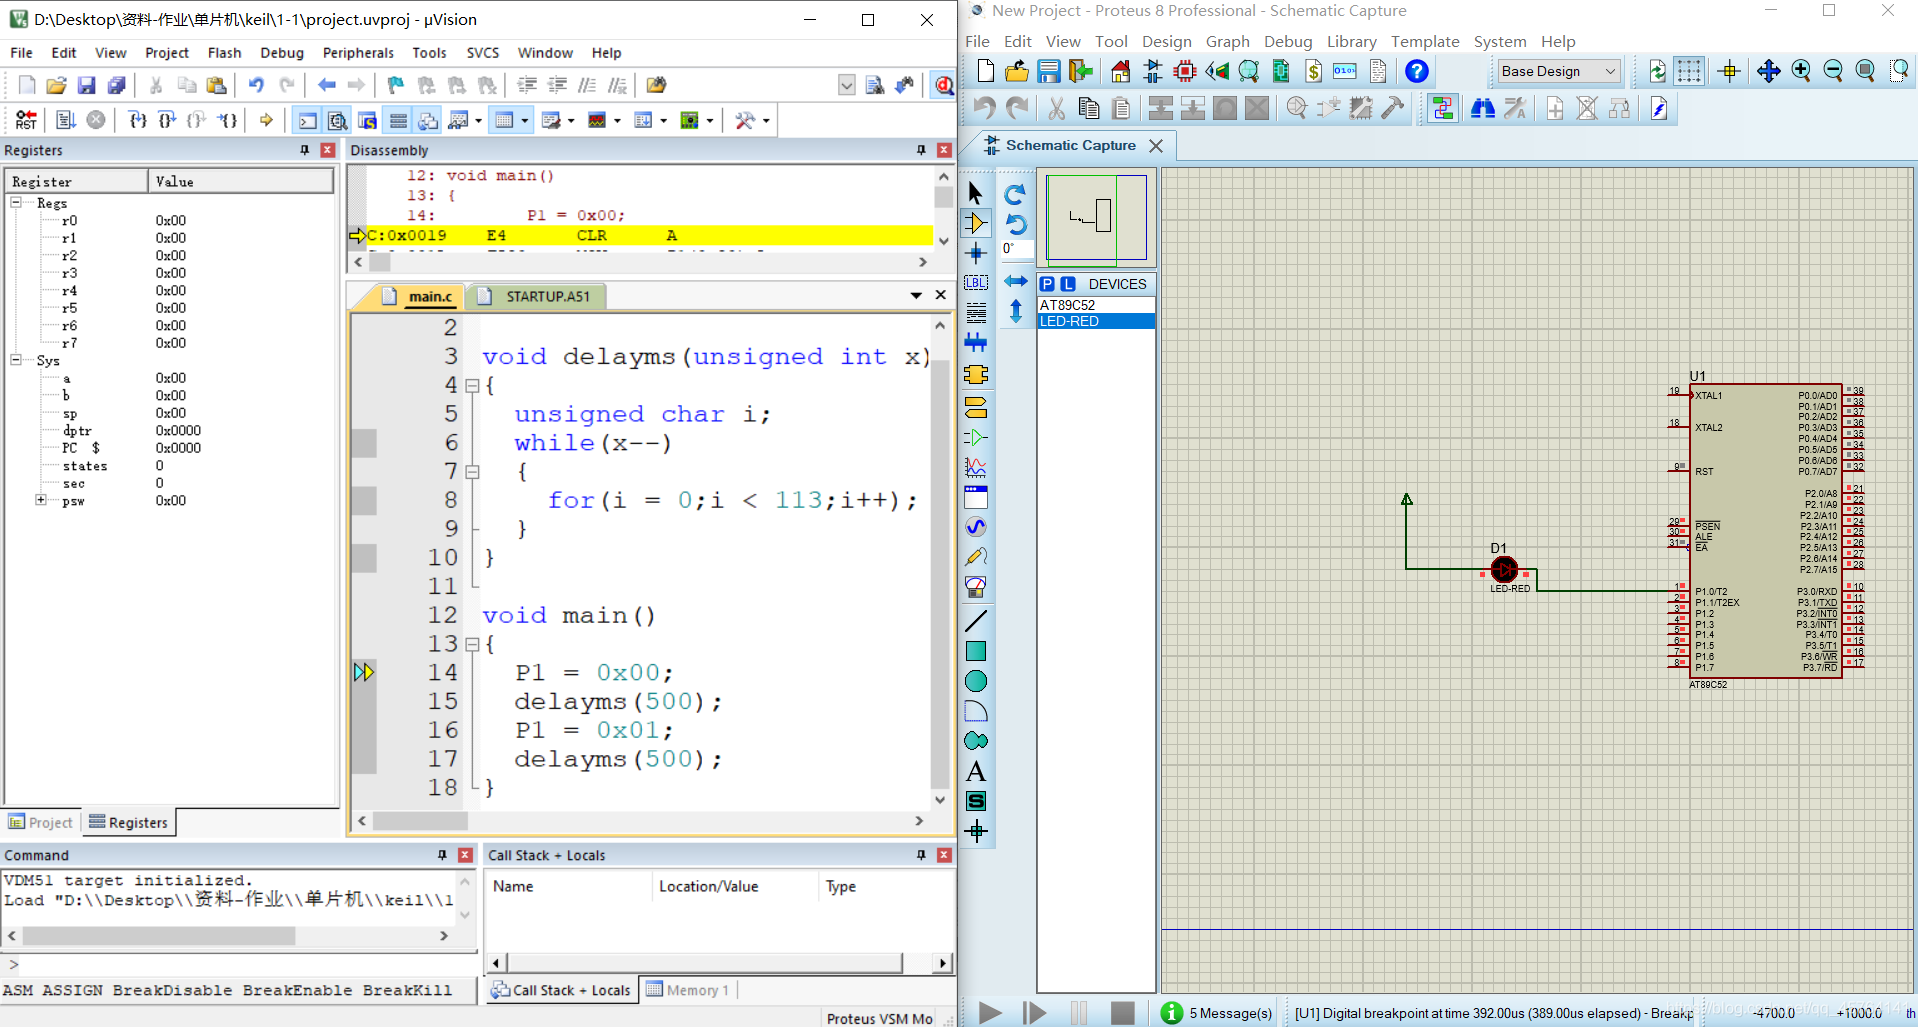Toggle Symbols Window button in Keil
The height and width of the screenshot is (1027, 1918).
pyautogui.click(x=368, y=120)
